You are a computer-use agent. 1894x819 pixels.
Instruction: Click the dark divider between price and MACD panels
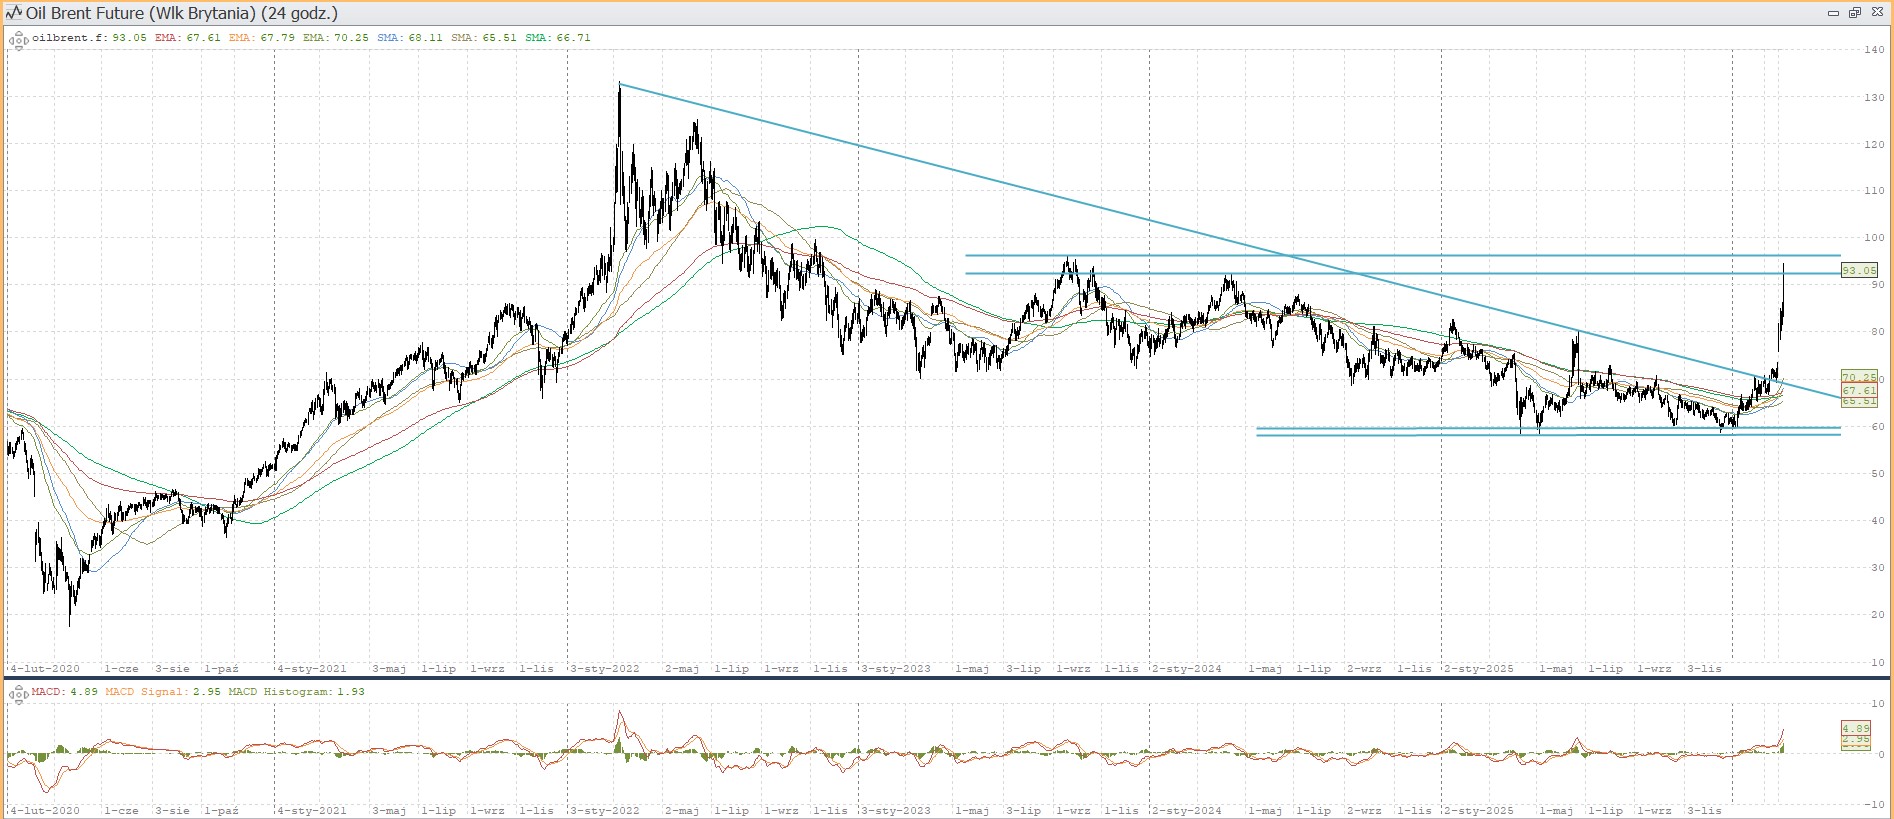point(946,678)
